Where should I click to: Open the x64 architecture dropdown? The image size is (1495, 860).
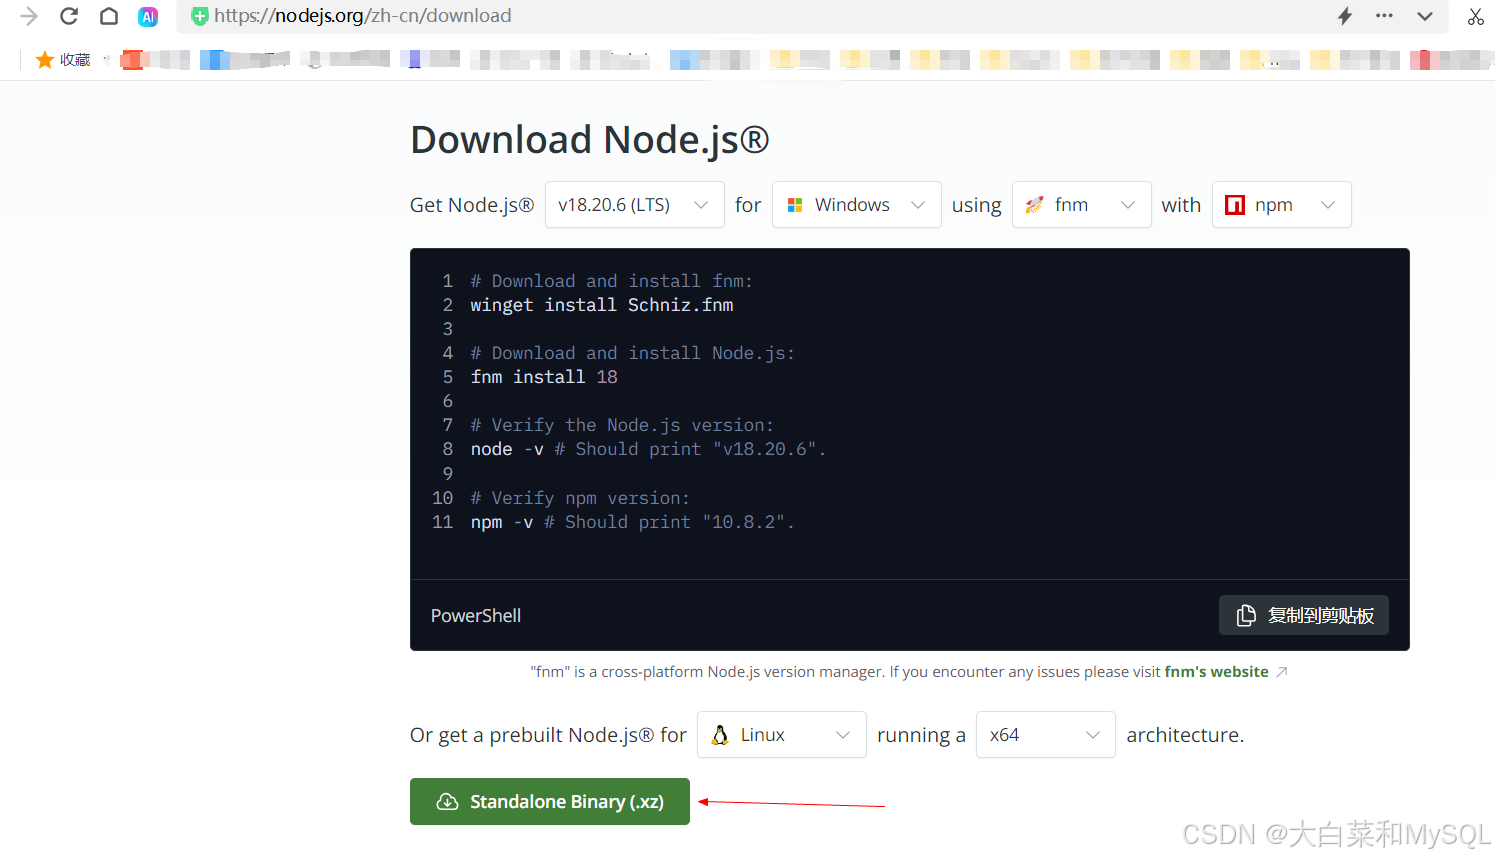coord(1045,735)
